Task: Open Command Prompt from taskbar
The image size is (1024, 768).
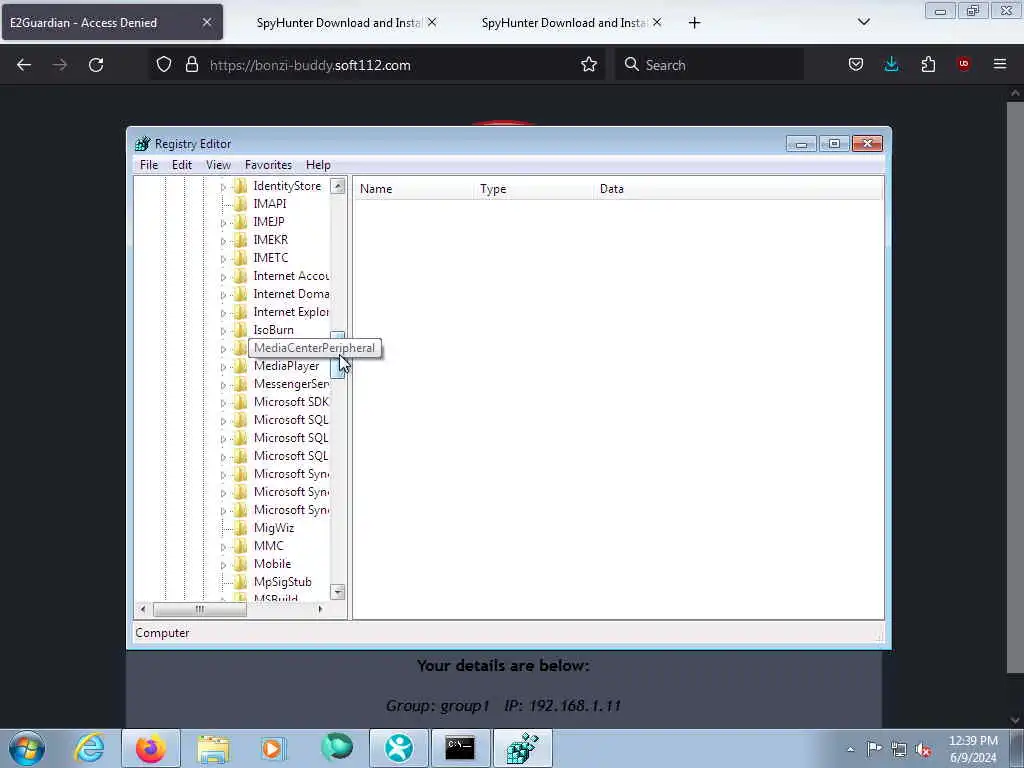Action: pos(460,748)
